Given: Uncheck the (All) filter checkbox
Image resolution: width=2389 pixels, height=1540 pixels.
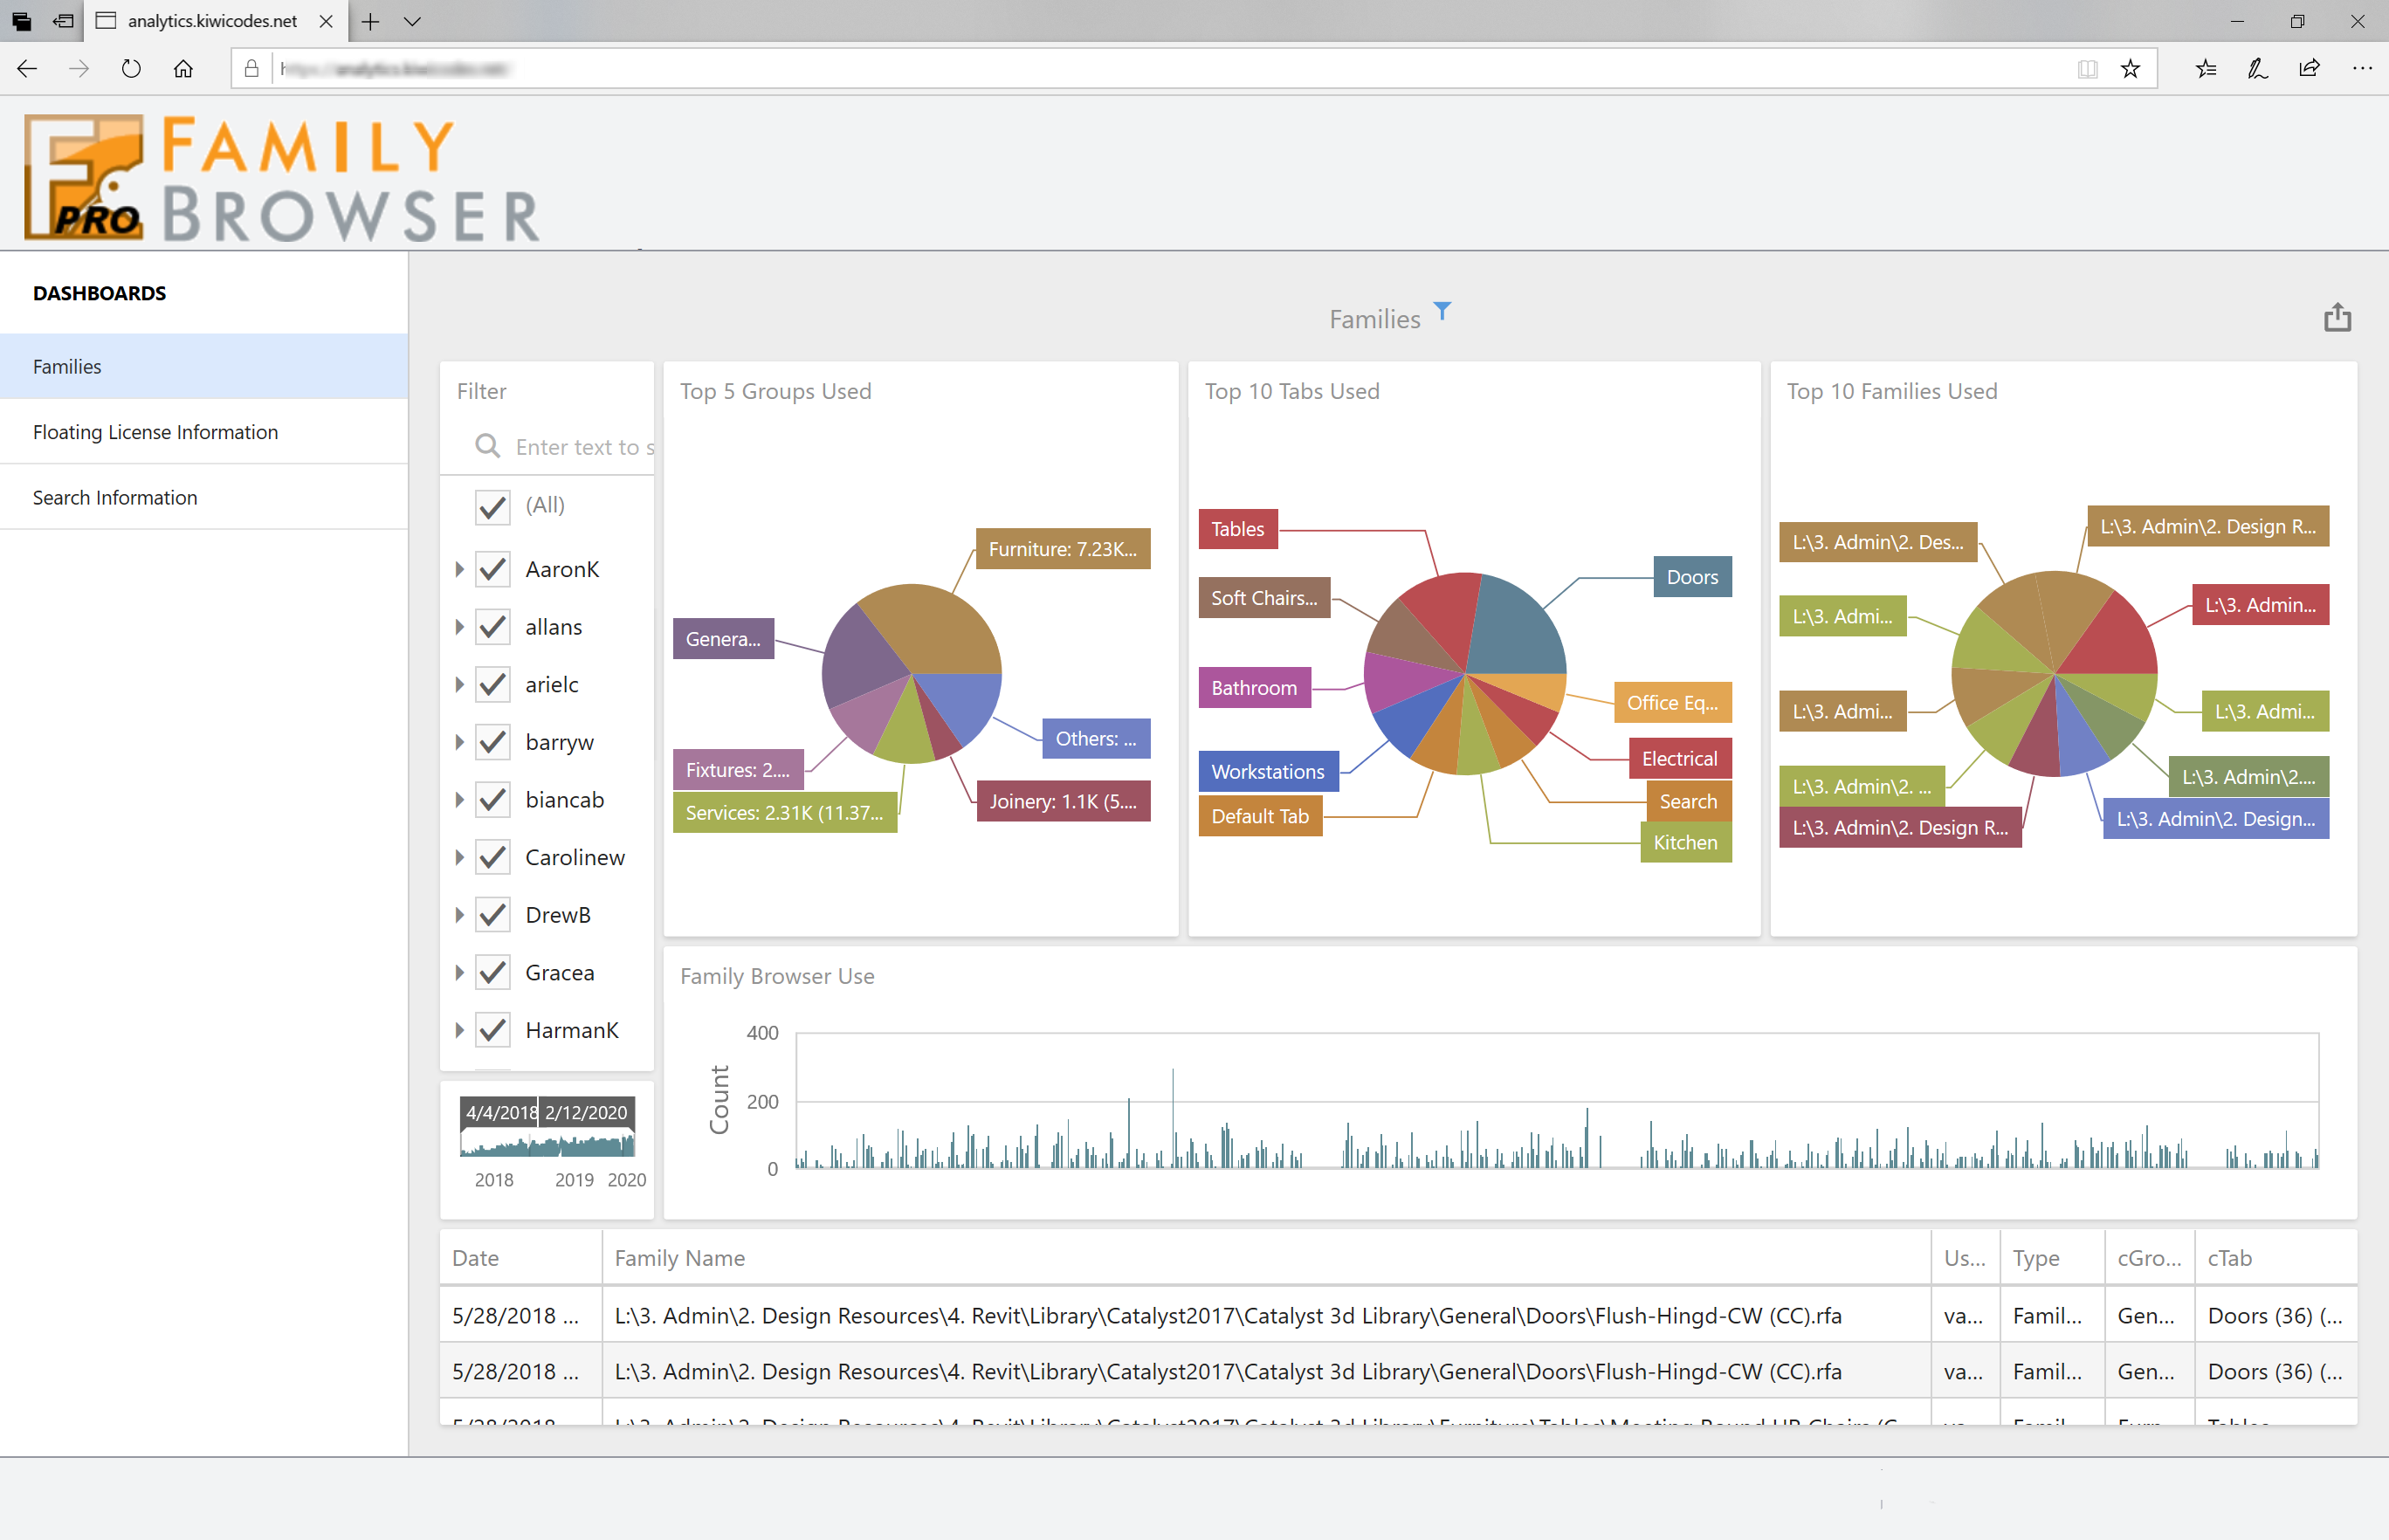Looking at the screenshot, I should click(492, 506).
